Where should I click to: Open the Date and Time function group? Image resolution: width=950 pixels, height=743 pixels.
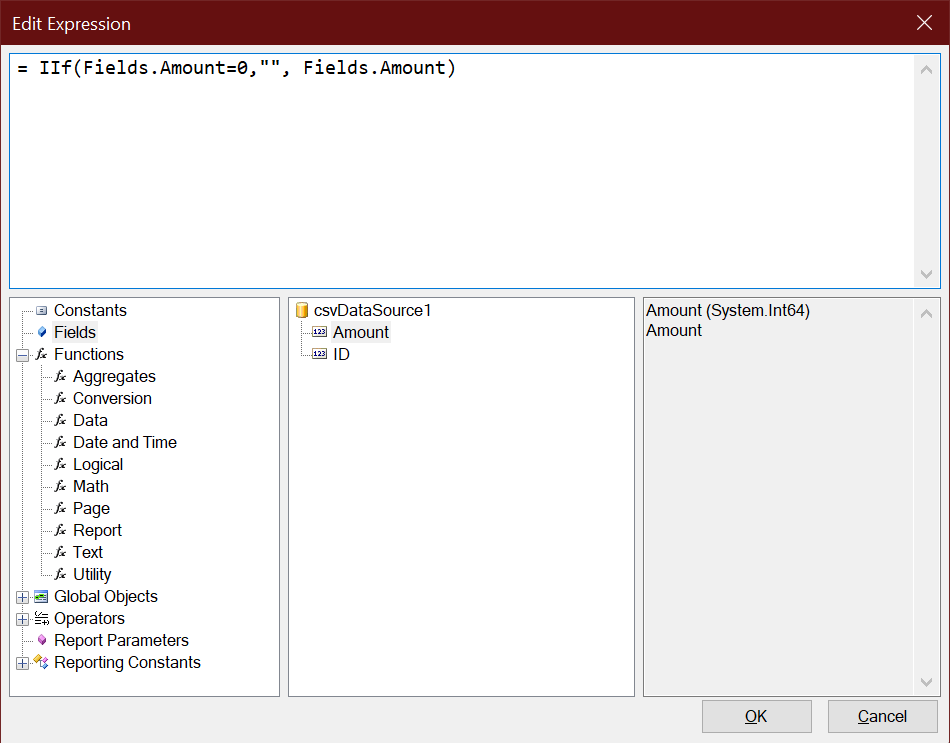coord(125,442)
